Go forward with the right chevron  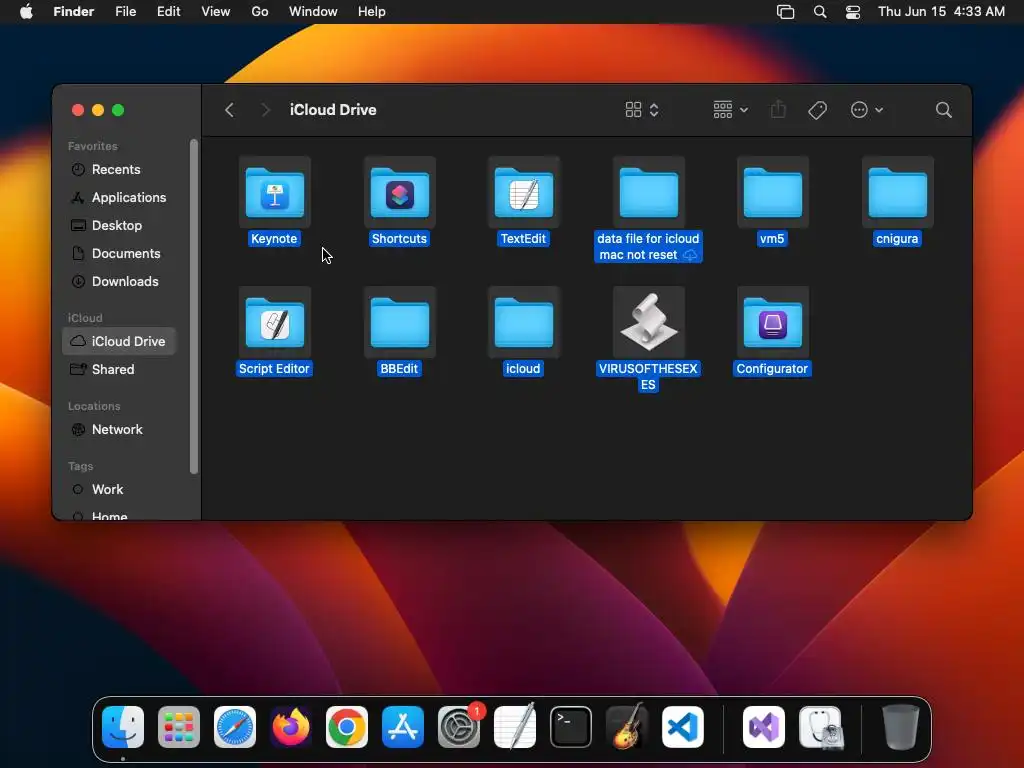coord(265,110)
